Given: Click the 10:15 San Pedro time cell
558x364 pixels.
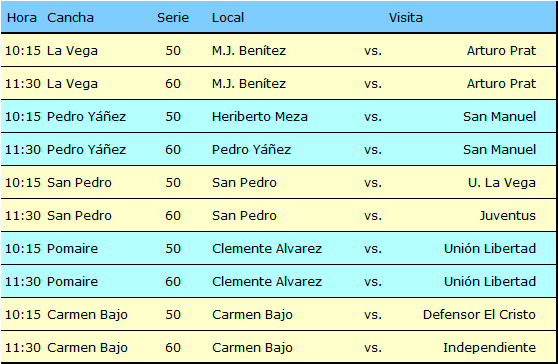Looking at the screenshot, I should point(23,183).
